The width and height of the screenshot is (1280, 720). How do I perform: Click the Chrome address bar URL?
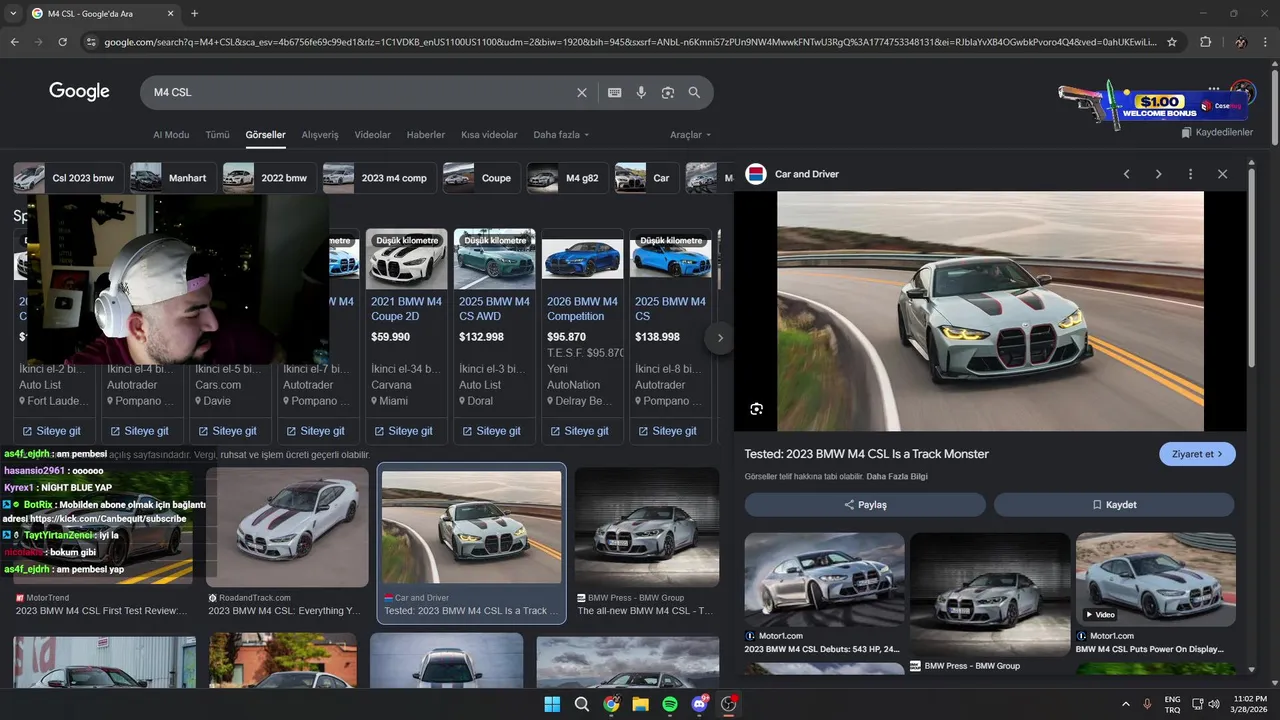[x=630, y=42]
